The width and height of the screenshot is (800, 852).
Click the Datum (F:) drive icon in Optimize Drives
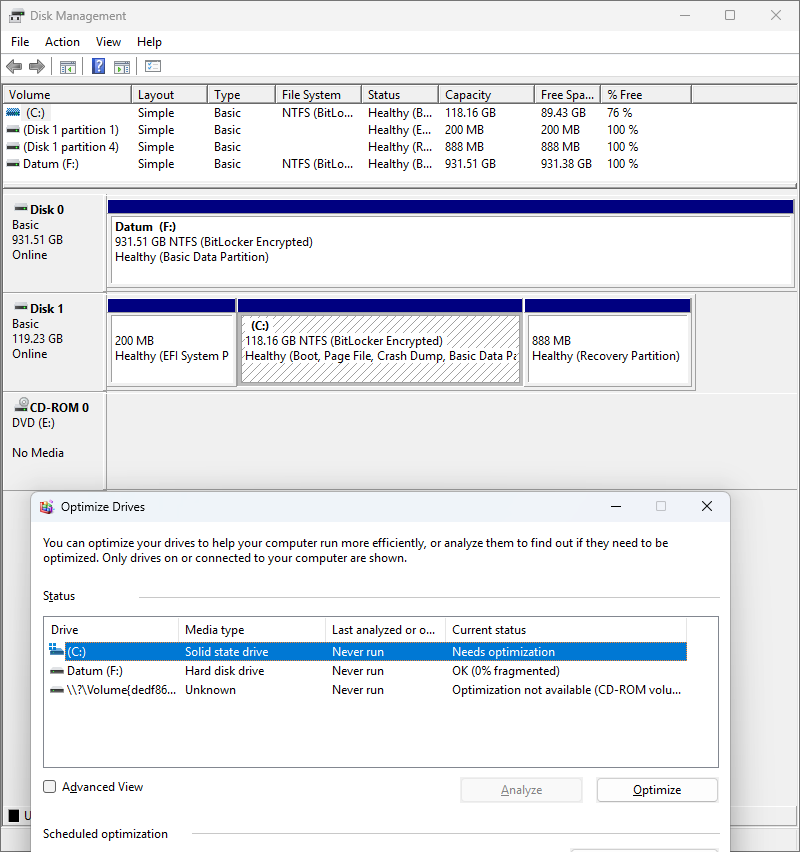click(x=57, y=672)
